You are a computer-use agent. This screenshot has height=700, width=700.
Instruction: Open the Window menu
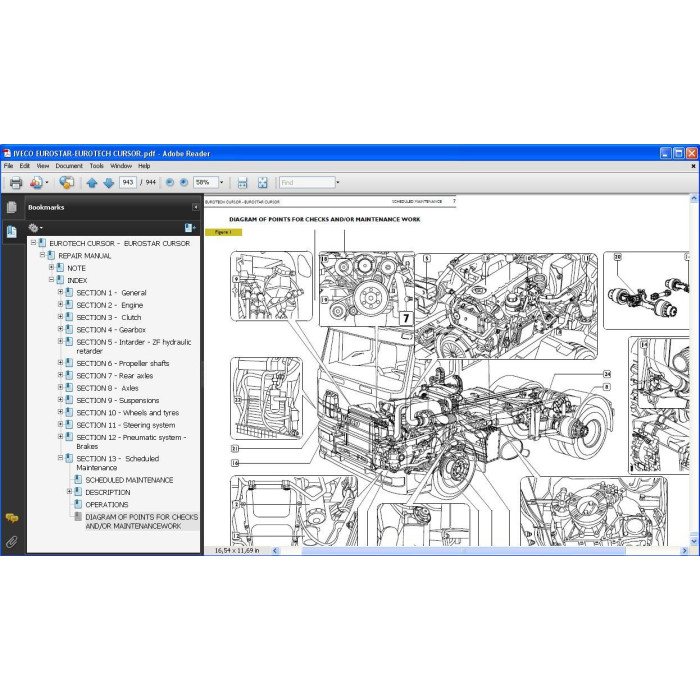(121, 166)
